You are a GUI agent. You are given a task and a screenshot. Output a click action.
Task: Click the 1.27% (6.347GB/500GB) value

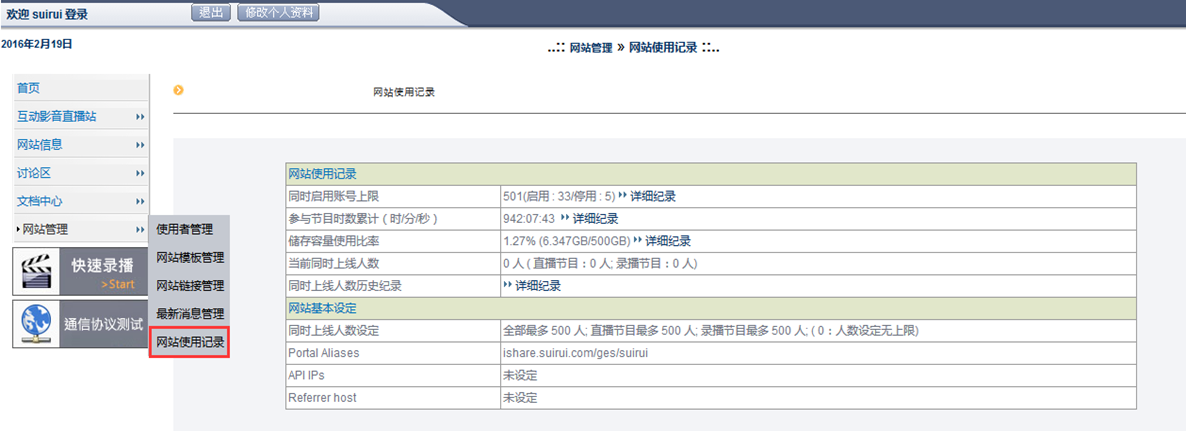566,241
